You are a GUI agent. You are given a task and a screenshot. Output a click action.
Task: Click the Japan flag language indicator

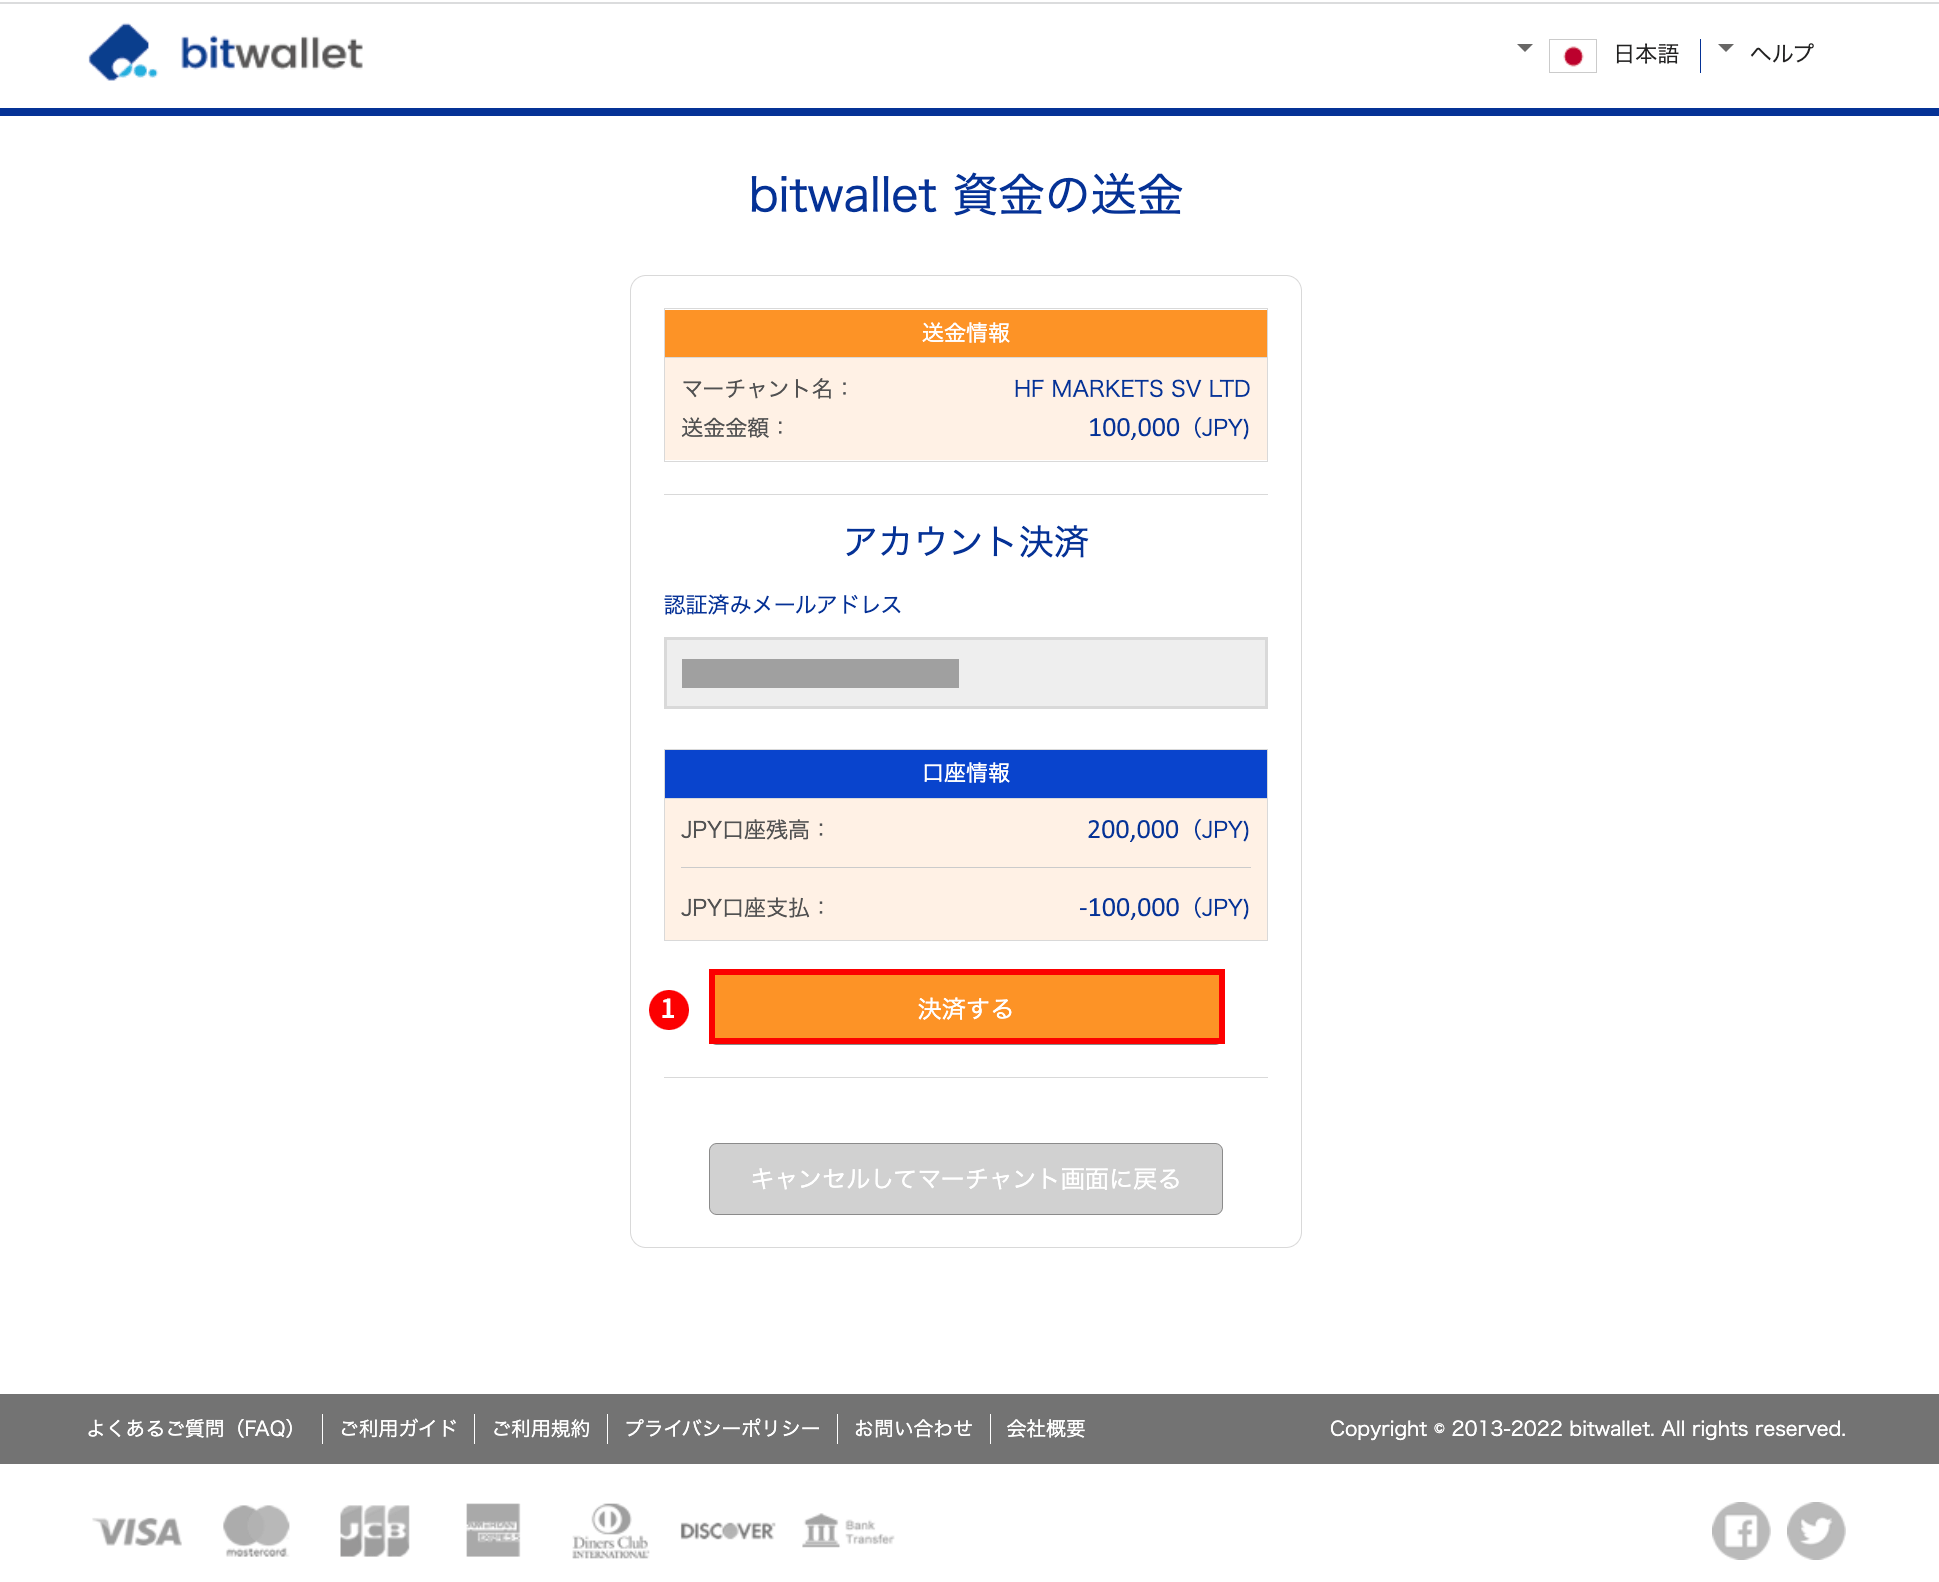point(1573,56)
